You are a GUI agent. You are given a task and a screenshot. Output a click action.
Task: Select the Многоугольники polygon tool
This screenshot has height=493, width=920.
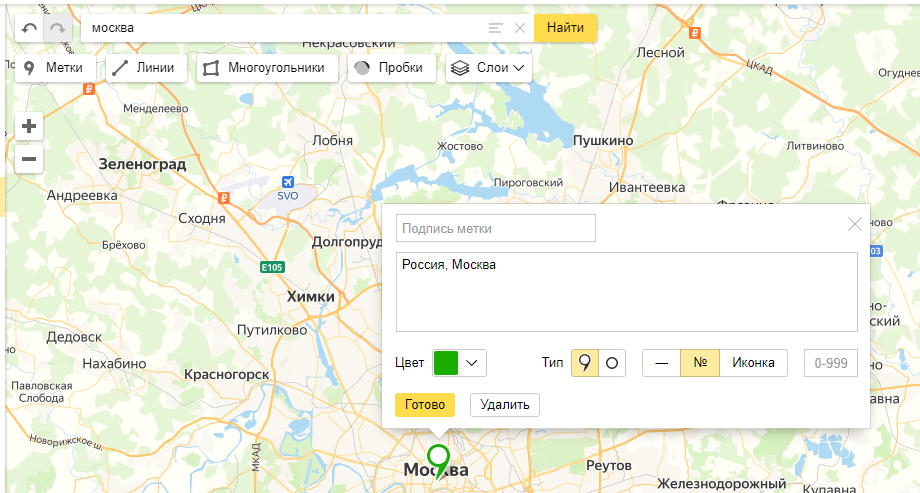tap(268, 68)
